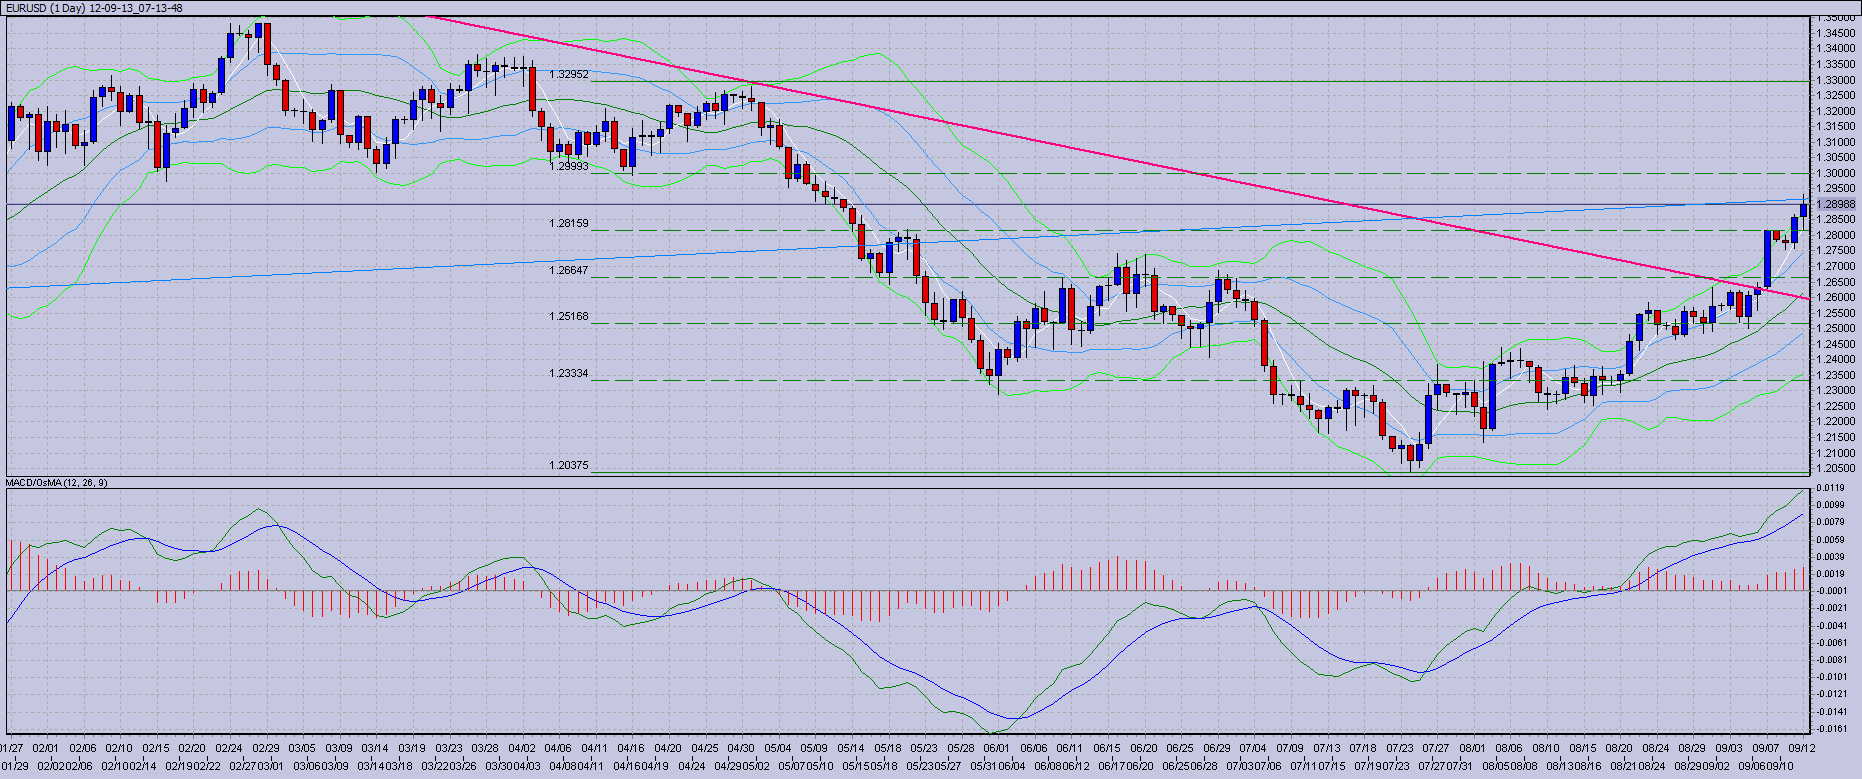Click the 1.25168 level label

pyautogui.click(x=568, y=317)
